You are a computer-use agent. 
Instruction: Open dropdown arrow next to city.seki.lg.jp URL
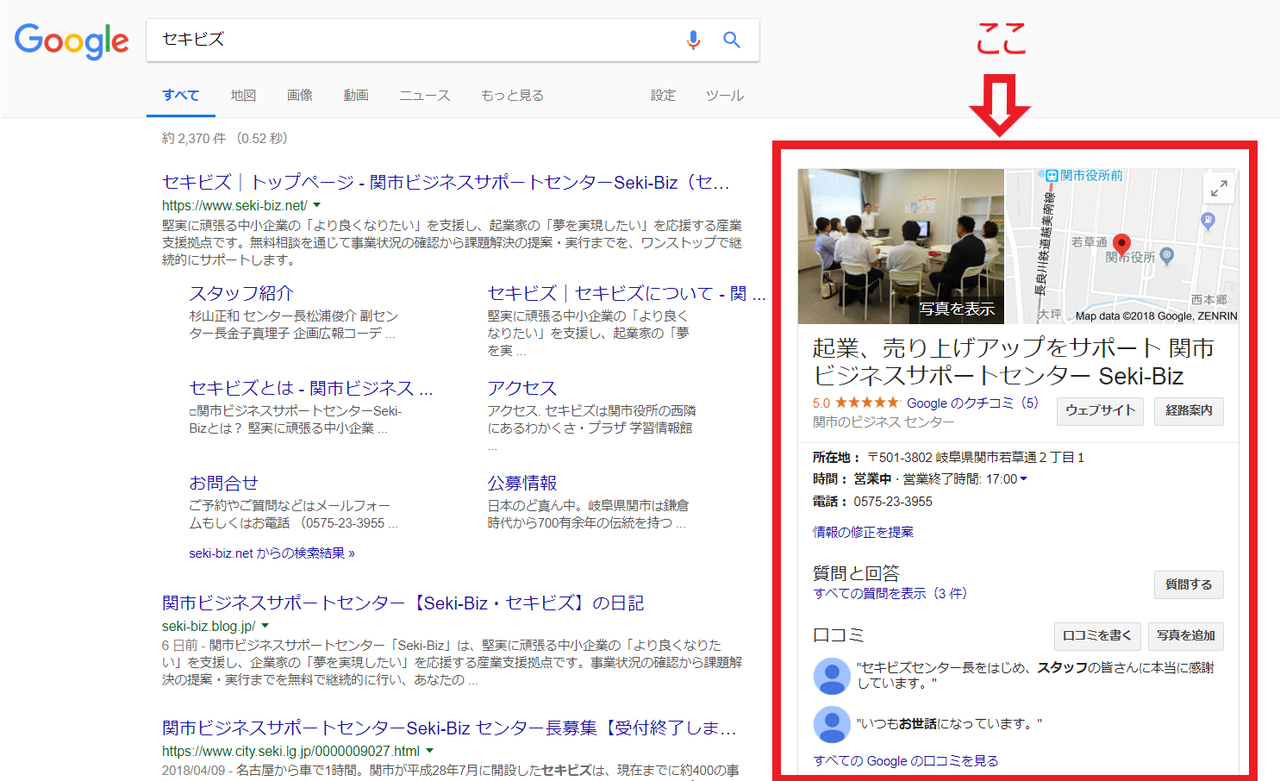pyautogui.click(x=429, y=750)
